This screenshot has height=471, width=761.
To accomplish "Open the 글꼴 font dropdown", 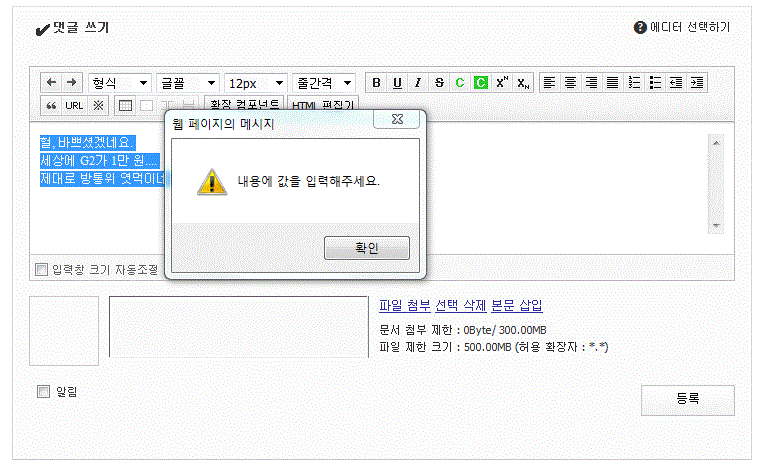I will [x=188, y=83].
